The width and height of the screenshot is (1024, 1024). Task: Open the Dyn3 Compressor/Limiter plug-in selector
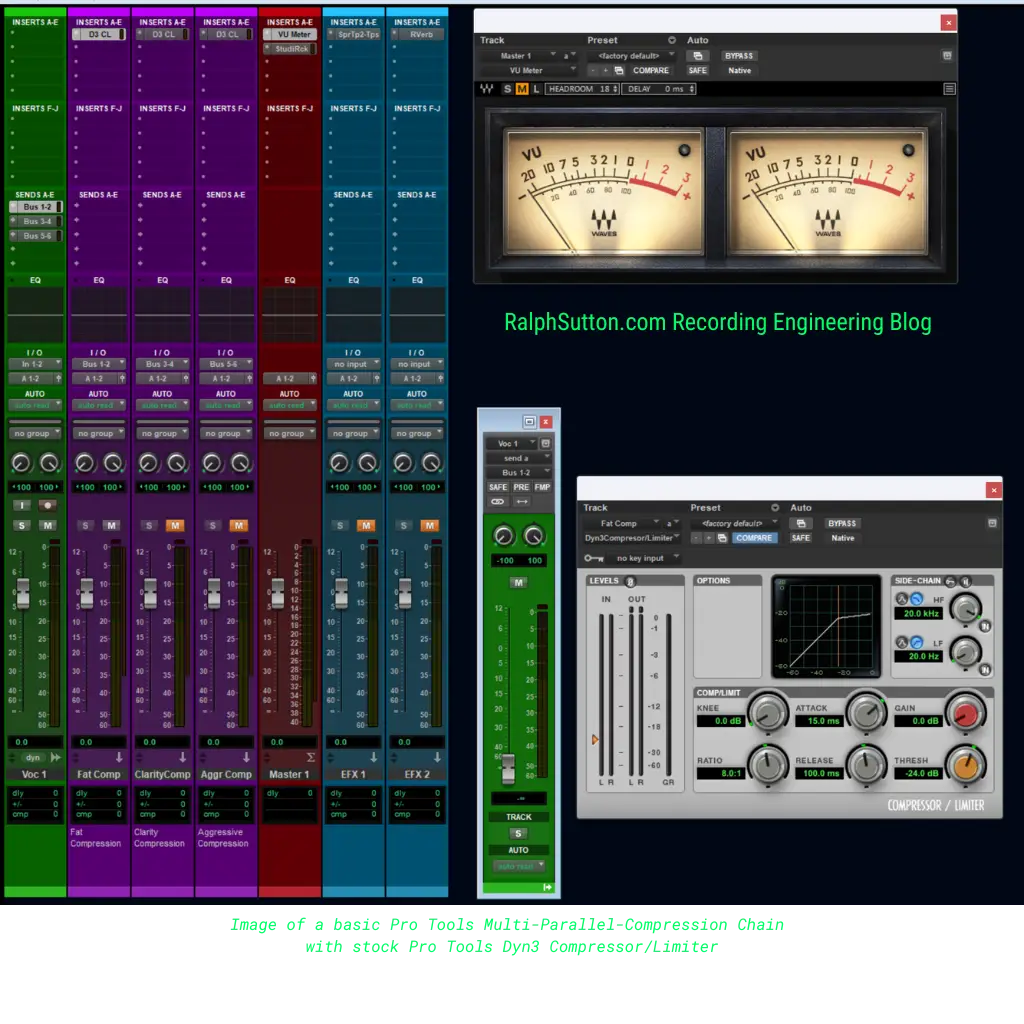click(x=632, y=538)
